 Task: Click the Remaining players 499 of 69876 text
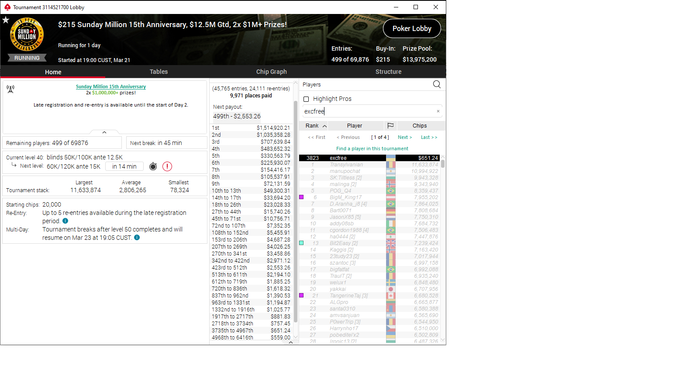click(x=47, y=143)
